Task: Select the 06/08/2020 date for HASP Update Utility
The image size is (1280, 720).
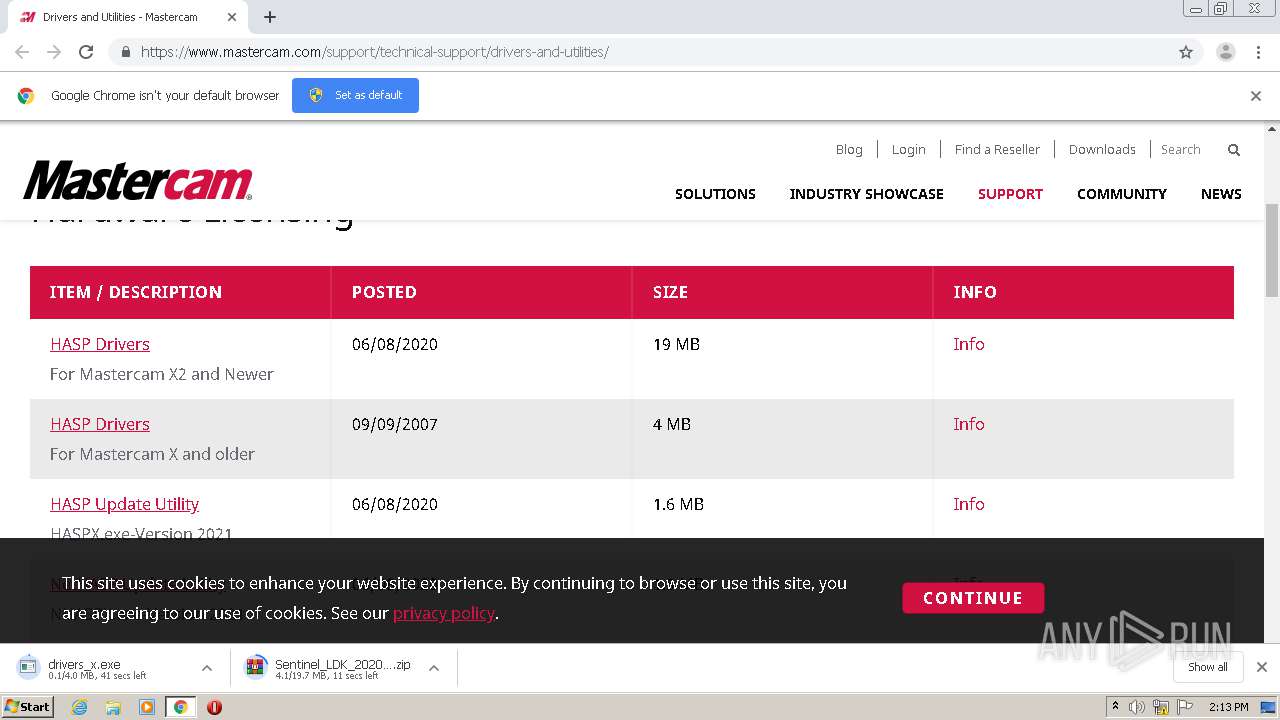Action: click(395, 504)
